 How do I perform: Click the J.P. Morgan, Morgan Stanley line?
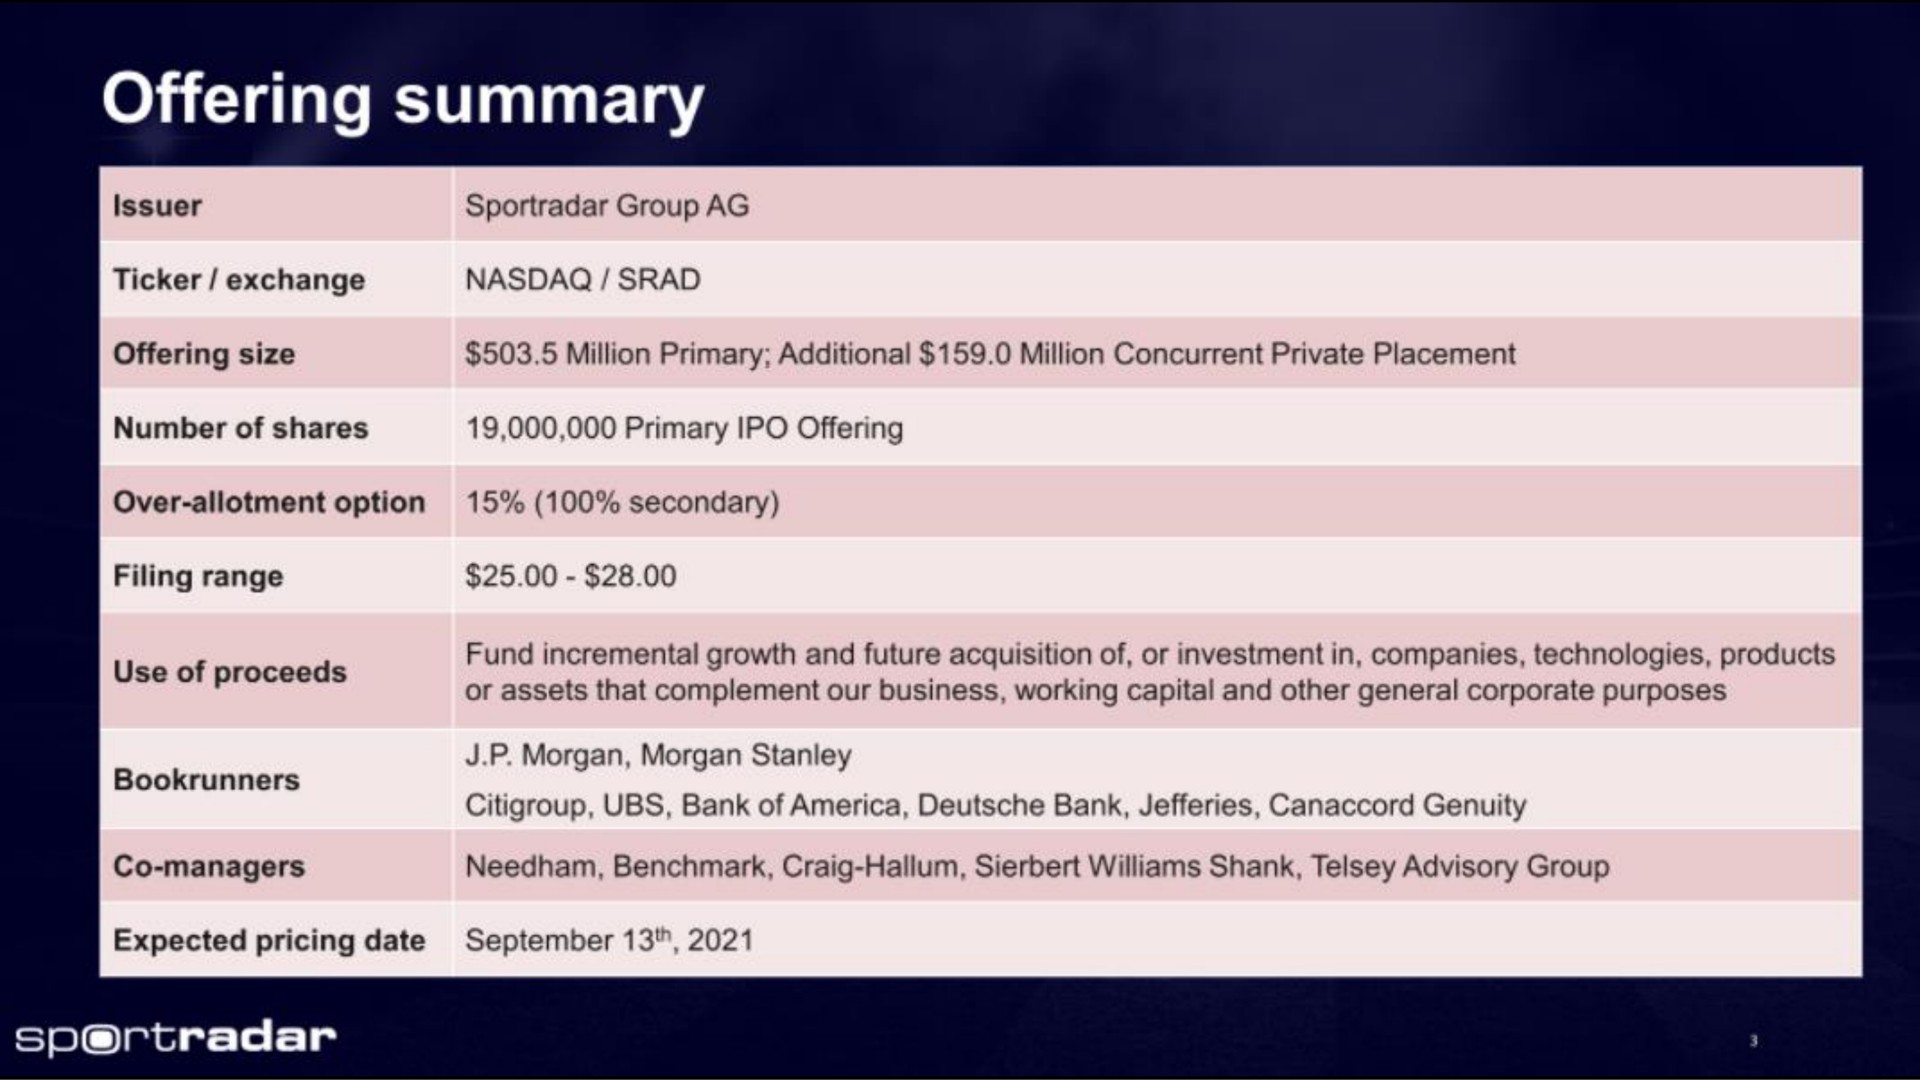point(658,755)
